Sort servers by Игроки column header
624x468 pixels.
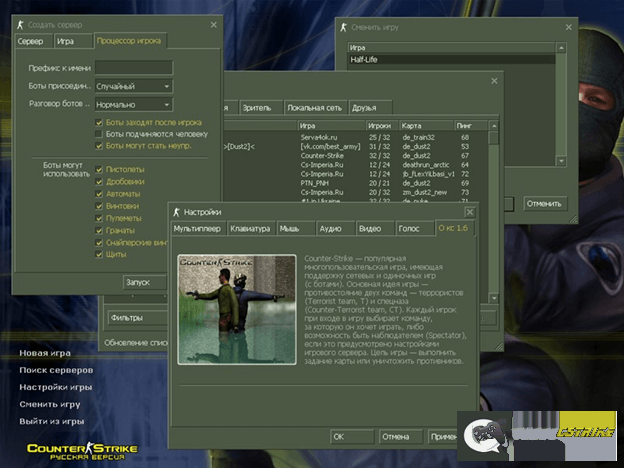382,126
